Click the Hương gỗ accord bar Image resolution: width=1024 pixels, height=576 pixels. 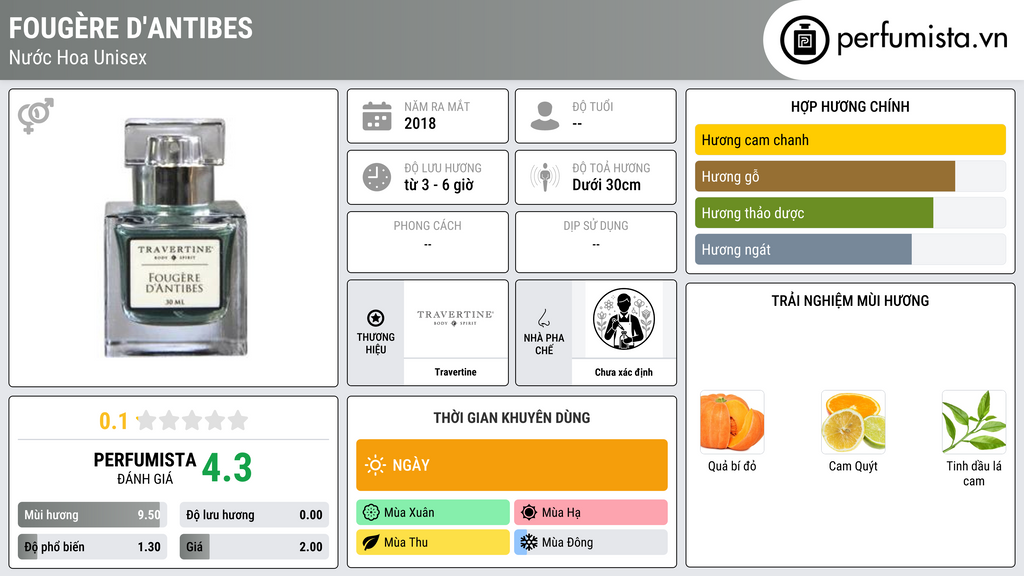tap(850, 176)
